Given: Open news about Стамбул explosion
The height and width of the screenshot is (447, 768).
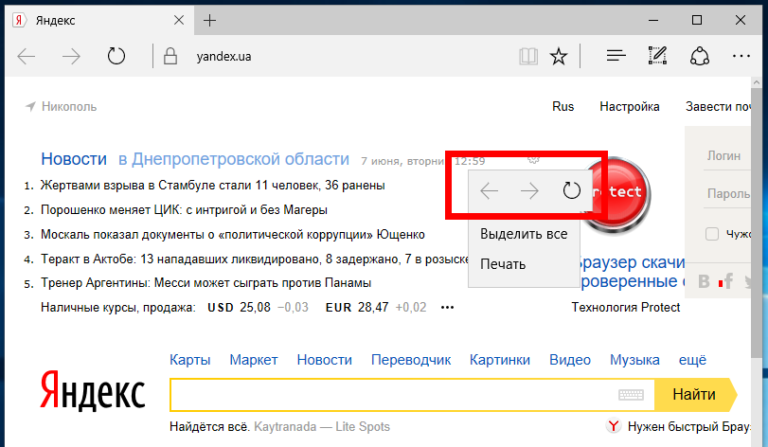Looking at the screenshot, I should pyautogui.click(x=213, y=186).
